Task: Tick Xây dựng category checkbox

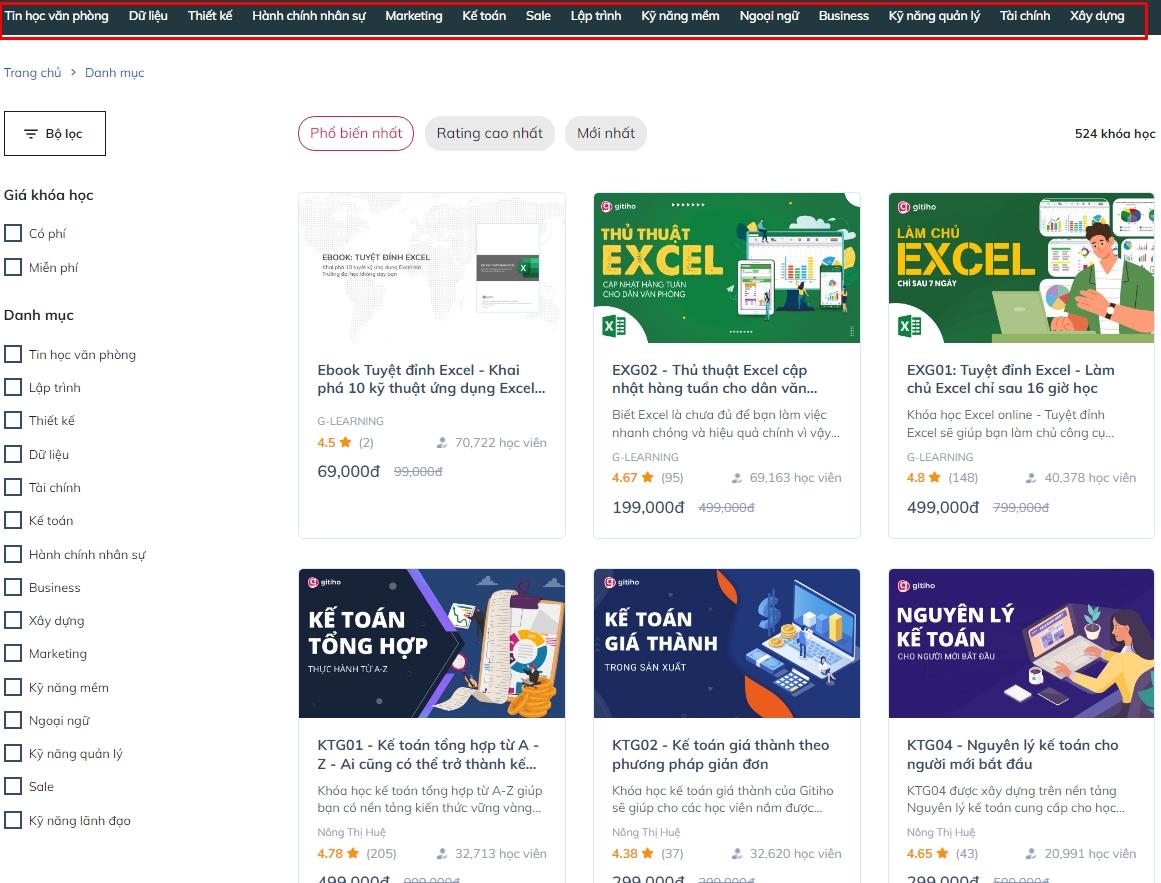Action: (13, 620)
